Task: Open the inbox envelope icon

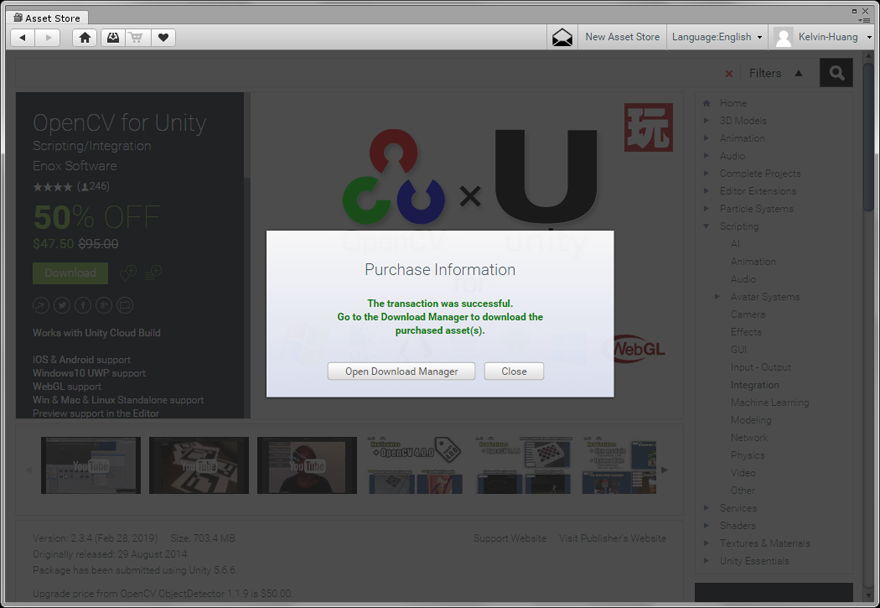Action: [562, 38]
